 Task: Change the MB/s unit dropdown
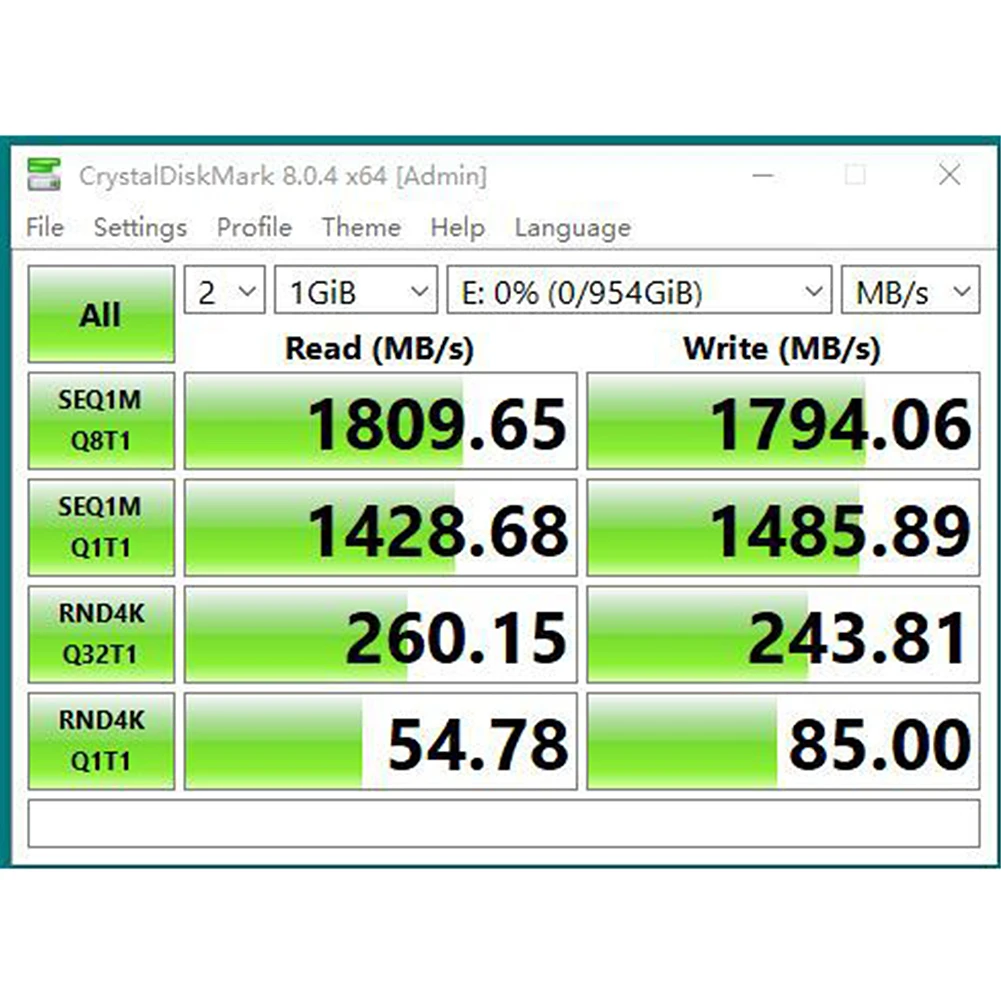pos(910,290)
